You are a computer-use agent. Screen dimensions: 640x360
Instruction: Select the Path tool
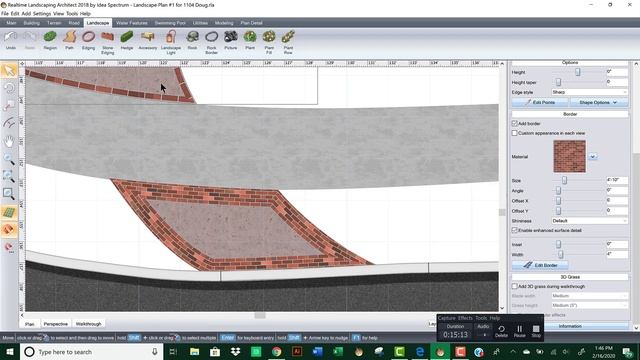click(x=69, y=40)
